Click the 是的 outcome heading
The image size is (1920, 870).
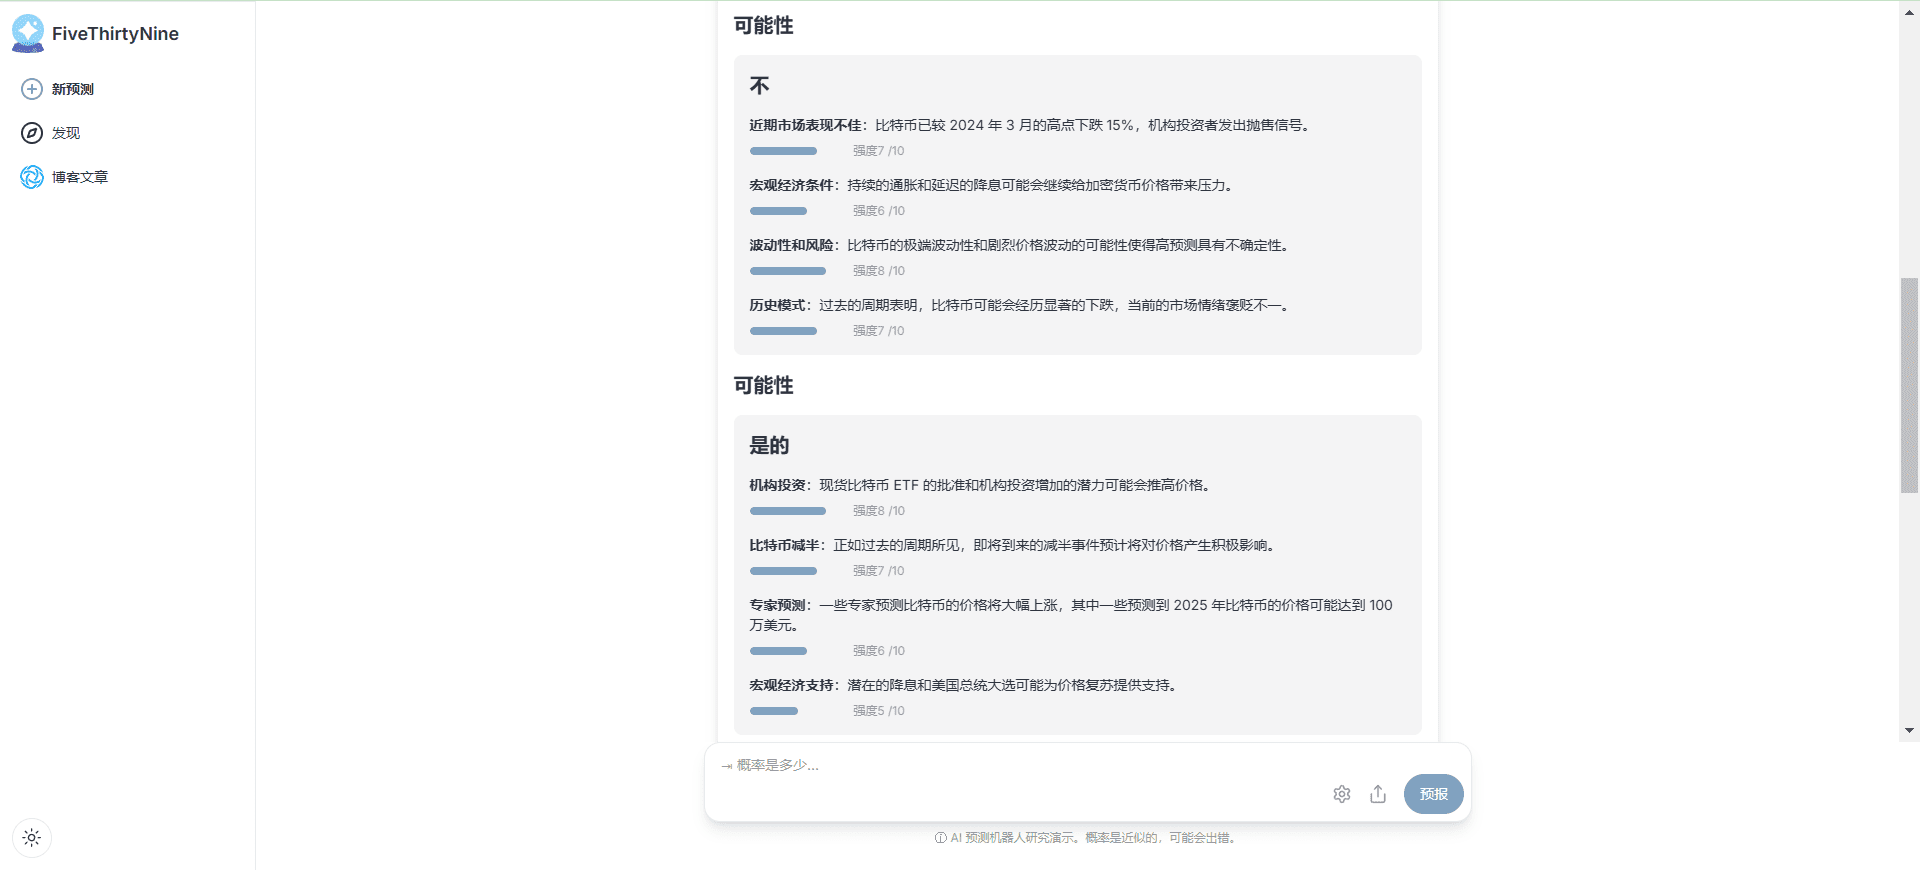click(769, 446)
